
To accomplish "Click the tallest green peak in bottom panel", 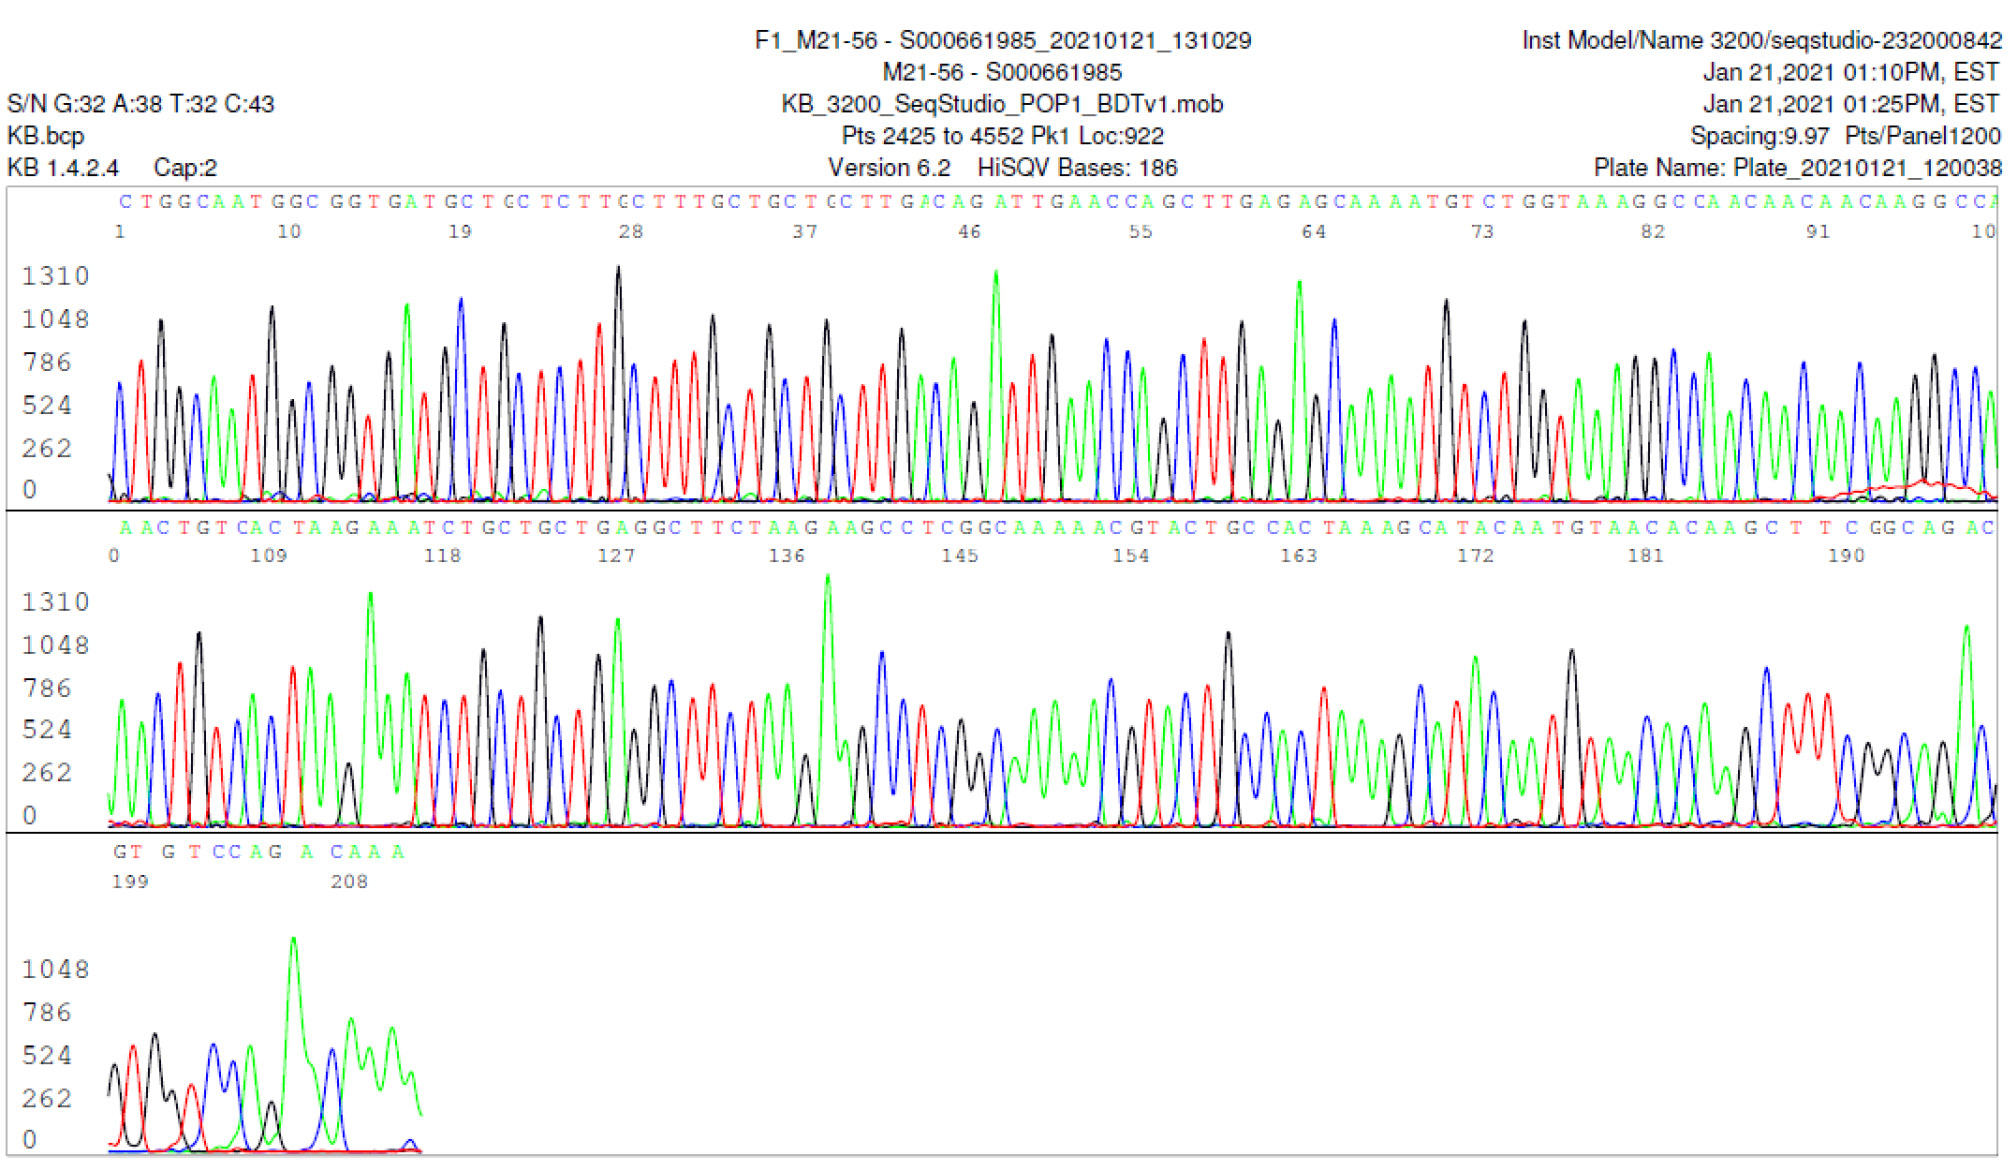I will (293, 941).
